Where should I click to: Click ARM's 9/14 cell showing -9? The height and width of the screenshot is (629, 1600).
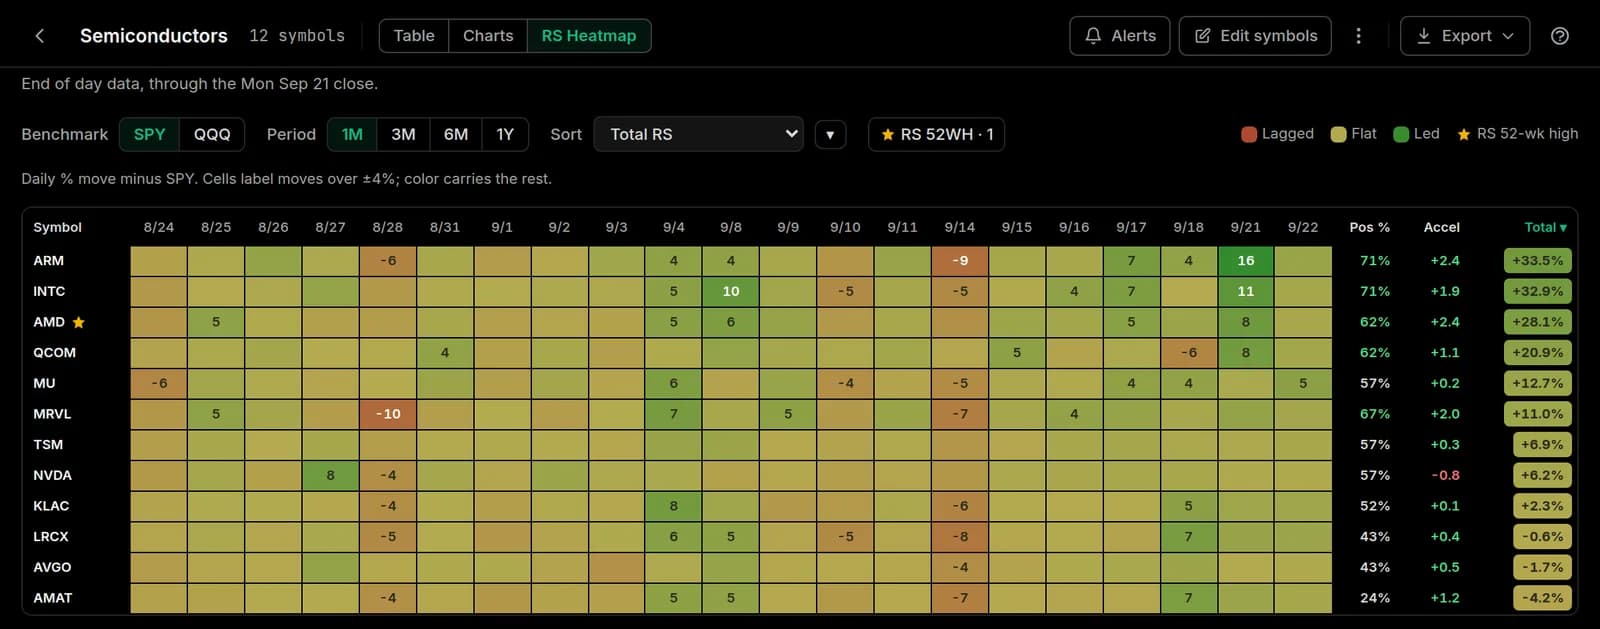(x=960, y=260)
